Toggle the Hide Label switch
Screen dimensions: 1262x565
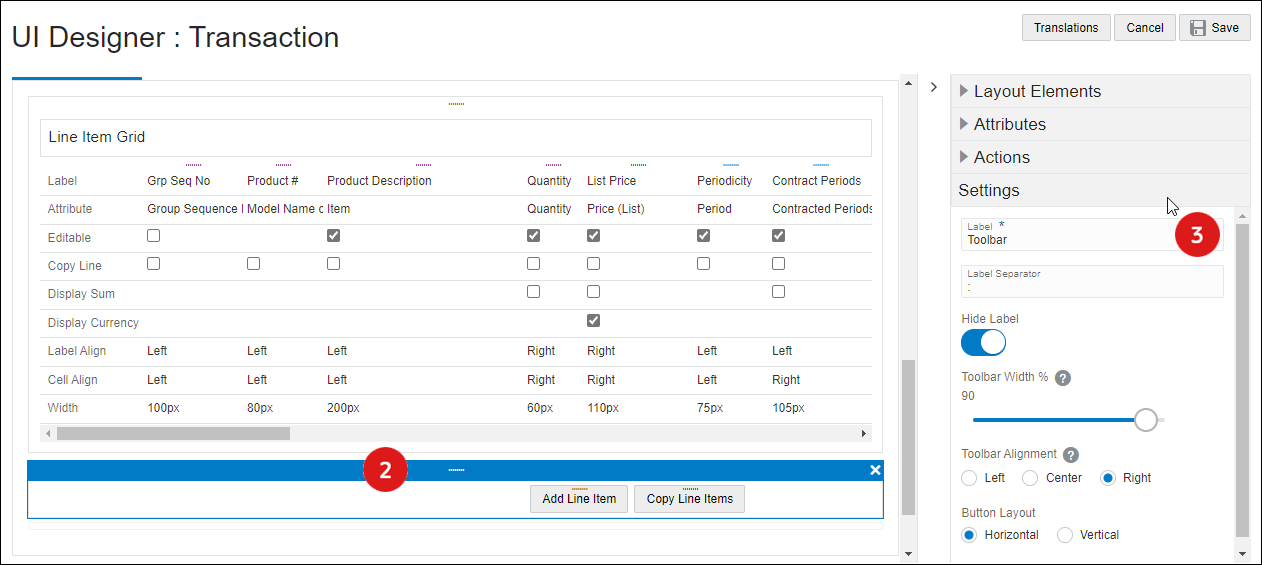[x=983, y=342]
